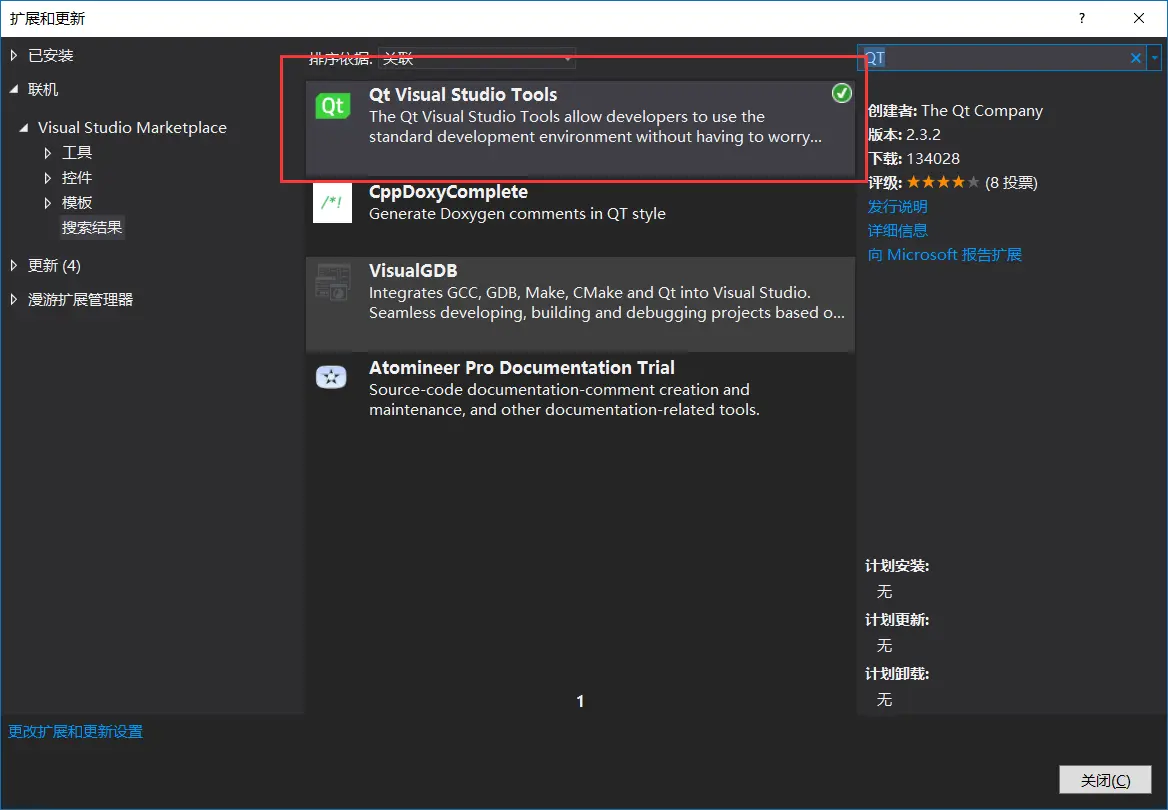
Task: Click the creator The Qt Company text
Action: pyautogui.click(x=982, y=111)
